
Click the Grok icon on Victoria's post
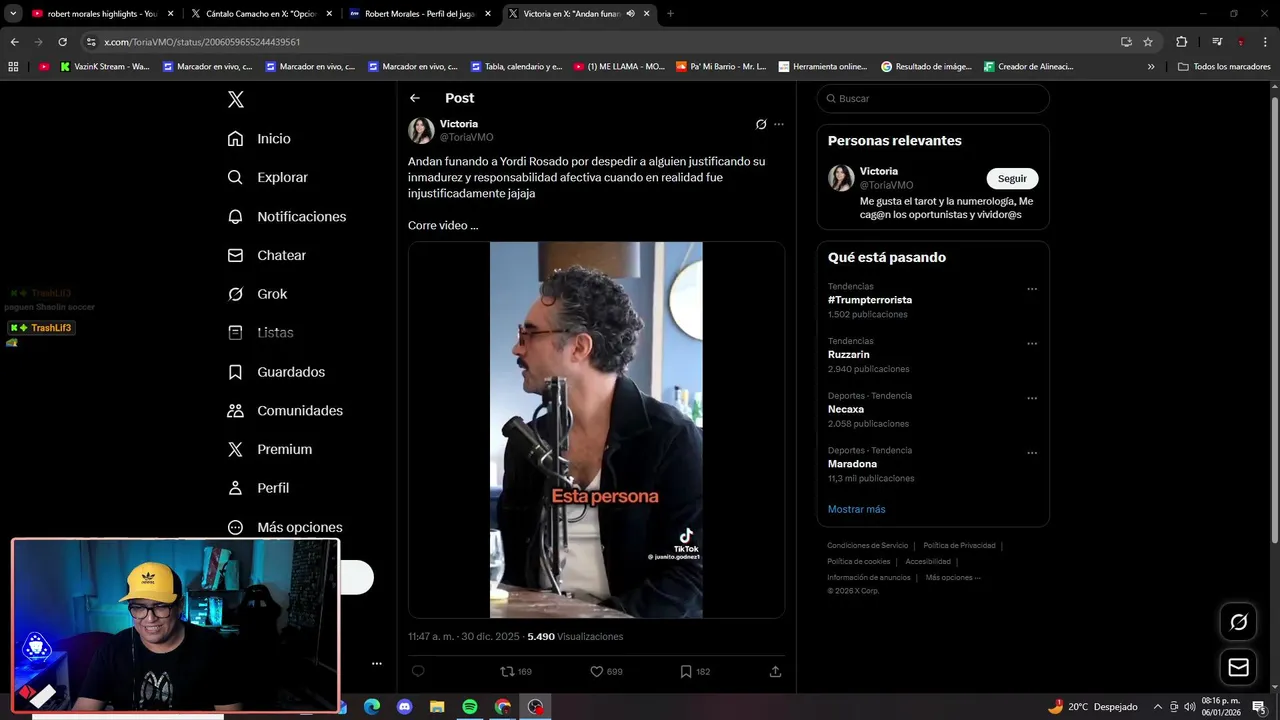pos(761,124)
